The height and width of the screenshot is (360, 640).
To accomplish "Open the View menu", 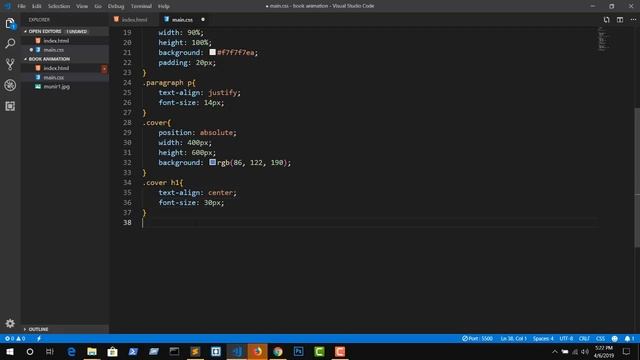I will (82, 6).
